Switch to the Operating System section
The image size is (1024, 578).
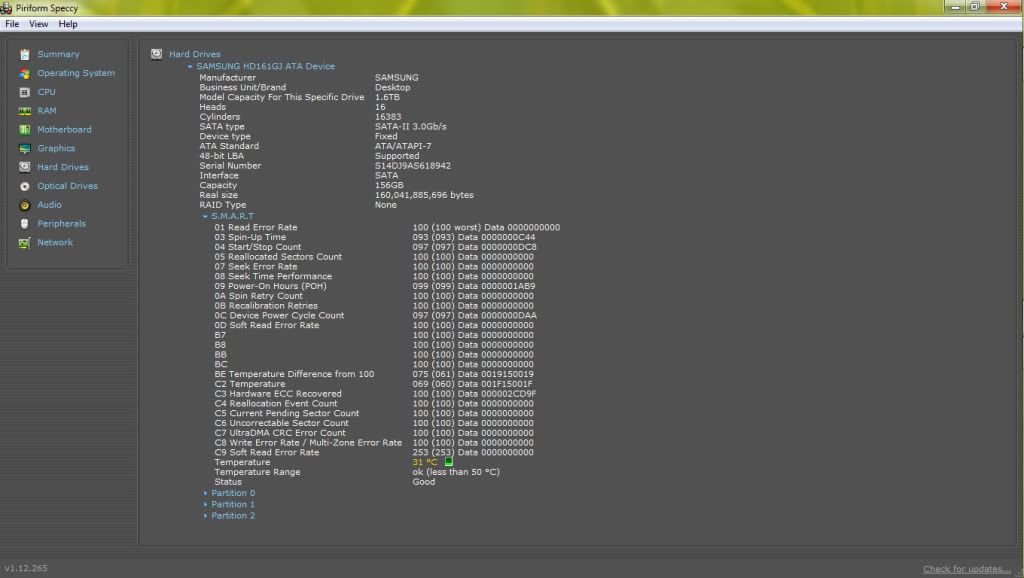(76, 73)
